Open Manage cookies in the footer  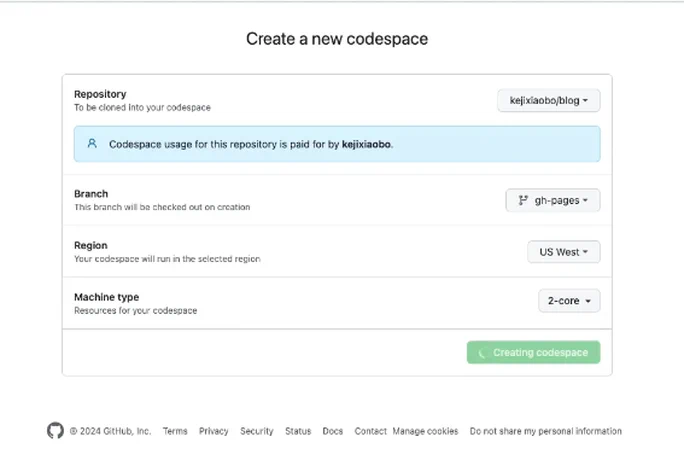tap(425, 432)
